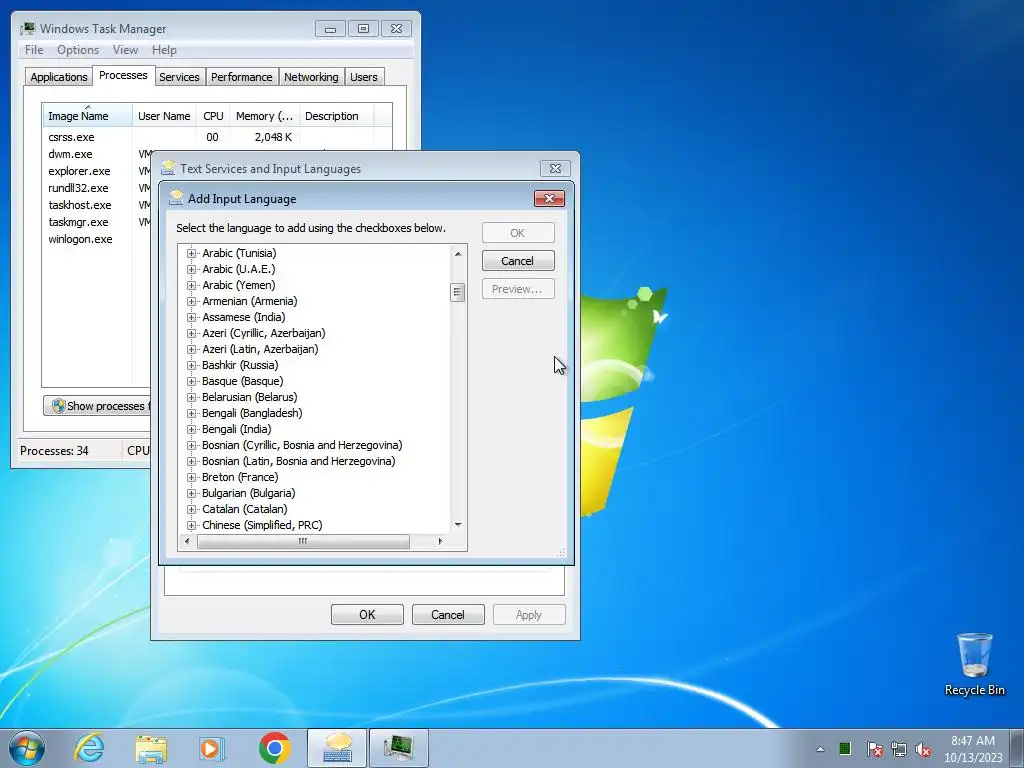Open Windows Media Player from the taskbar
The image size is (1024, 768).
pos(212,748)
